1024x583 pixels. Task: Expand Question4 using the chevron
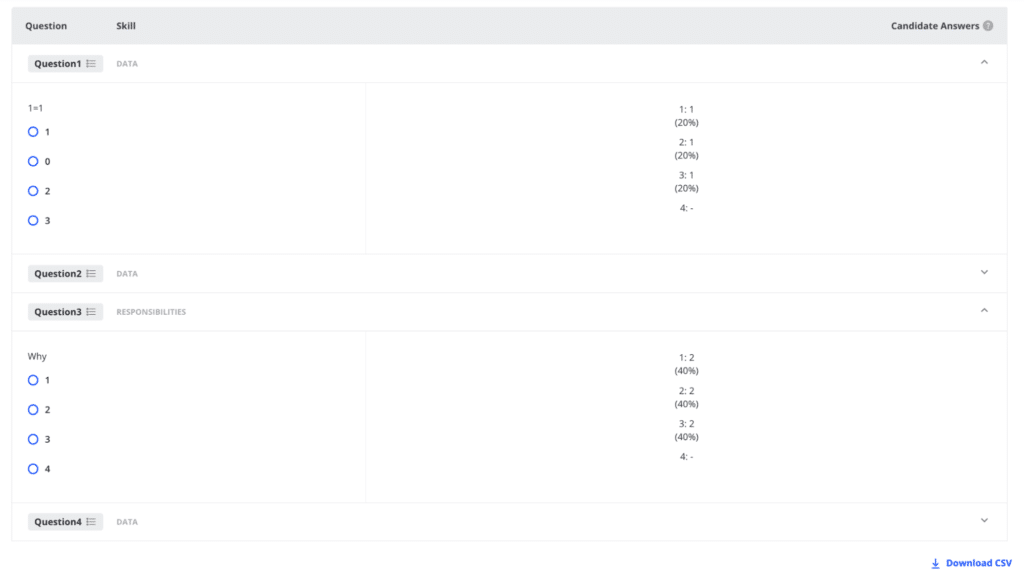click(x=984, y=520)
